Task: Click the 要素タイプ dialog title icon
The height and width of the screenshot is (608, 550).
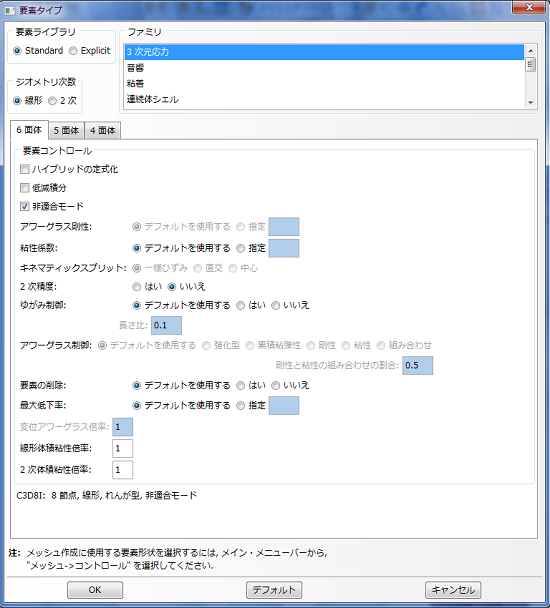Action: [10, 10]
